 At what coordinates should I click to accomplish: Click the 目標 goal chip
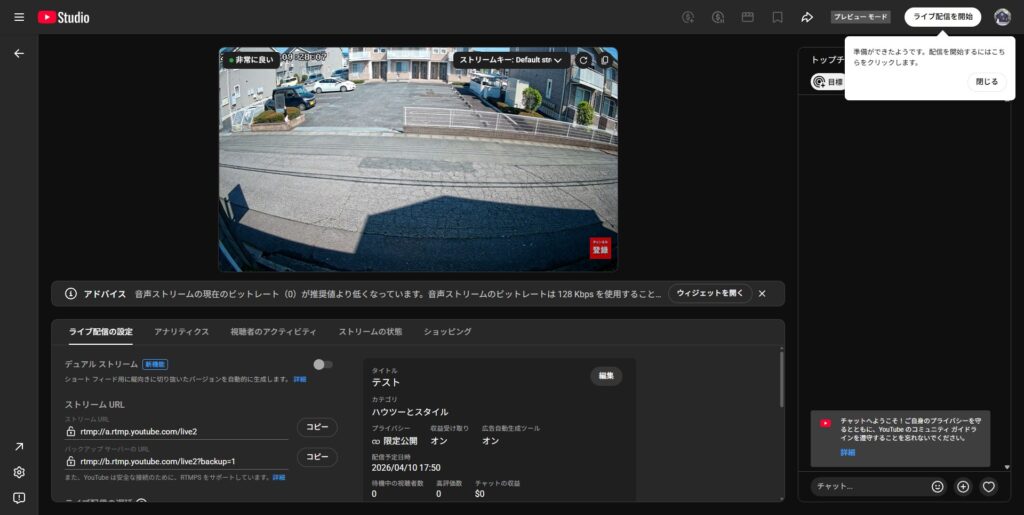tap(828, 82)
